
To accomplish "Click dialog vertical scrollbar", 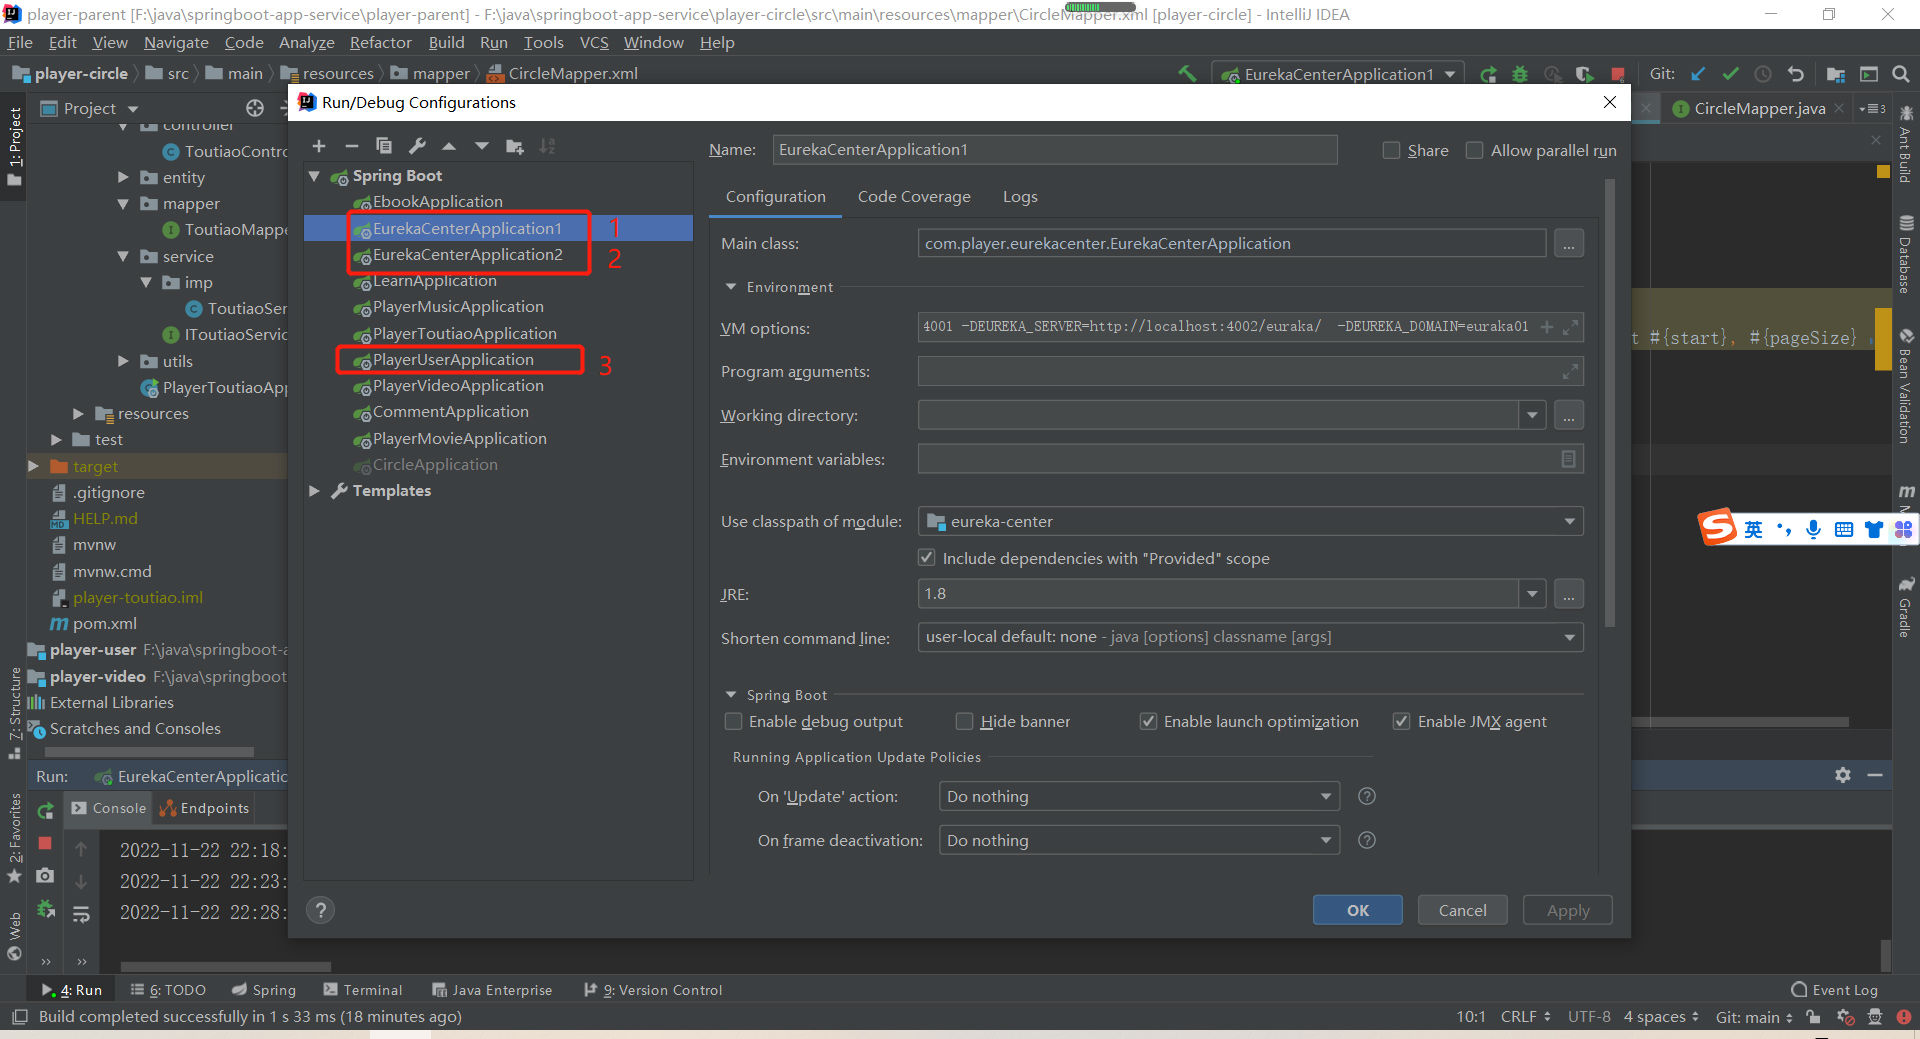I will click(x=1609, y=403).
